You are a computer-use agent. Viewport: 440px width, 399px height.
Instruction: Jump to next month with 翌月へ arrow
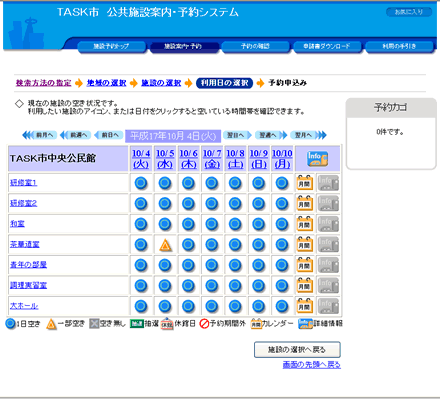point(308,135)
